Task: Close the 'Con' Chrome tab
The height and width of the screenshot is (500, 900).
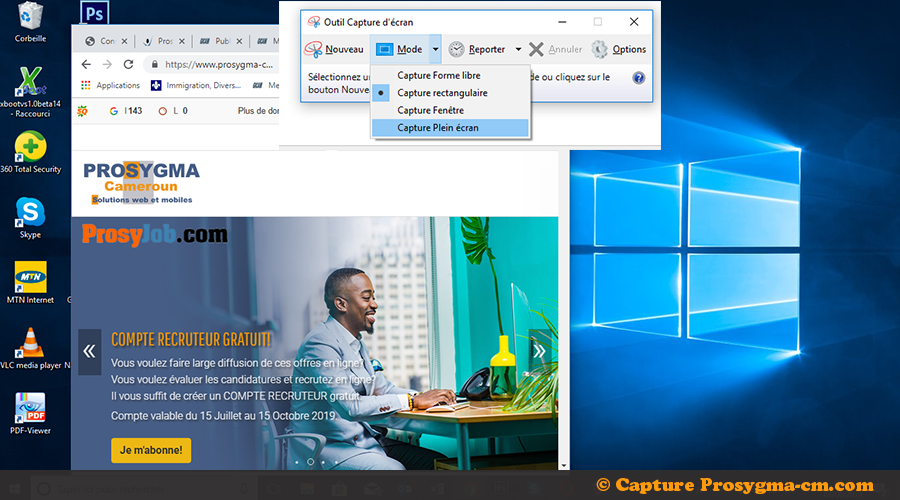Action: click(125, 41)
